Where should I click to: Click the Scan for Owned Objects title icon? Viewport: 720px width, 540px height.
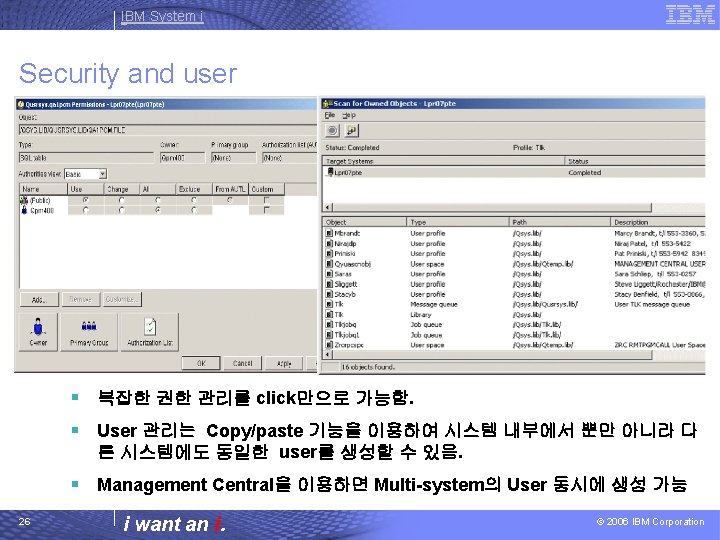tap(327, 104)
